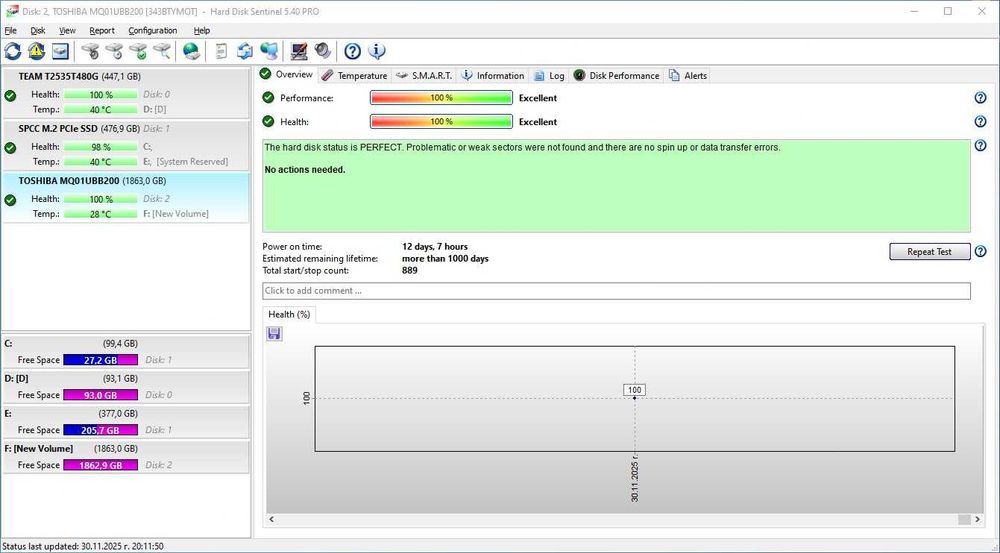The image size is (1000, 553).
Task: Switch to the S.M.A.R.T. tab
Action: coord(423,75)
